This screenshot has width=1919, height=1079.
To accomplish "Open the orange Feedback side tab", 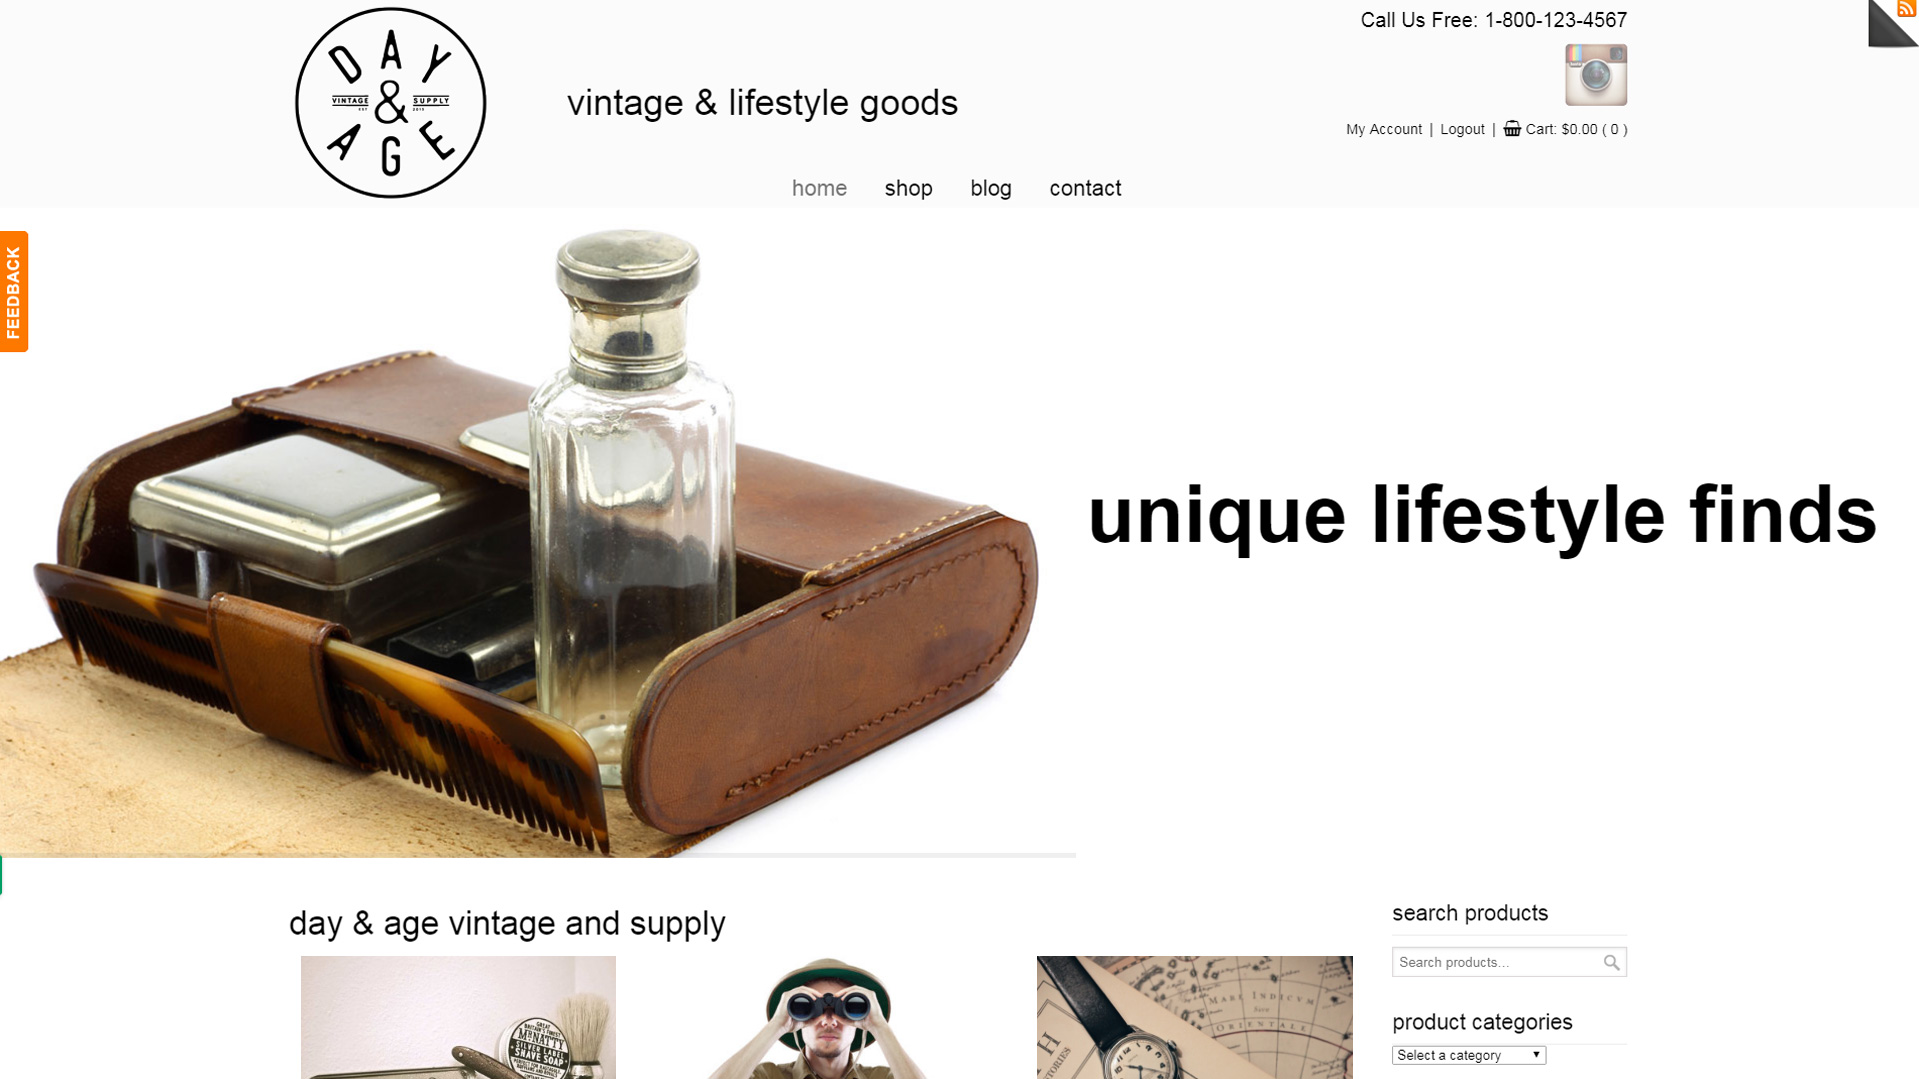I will 14,291.
